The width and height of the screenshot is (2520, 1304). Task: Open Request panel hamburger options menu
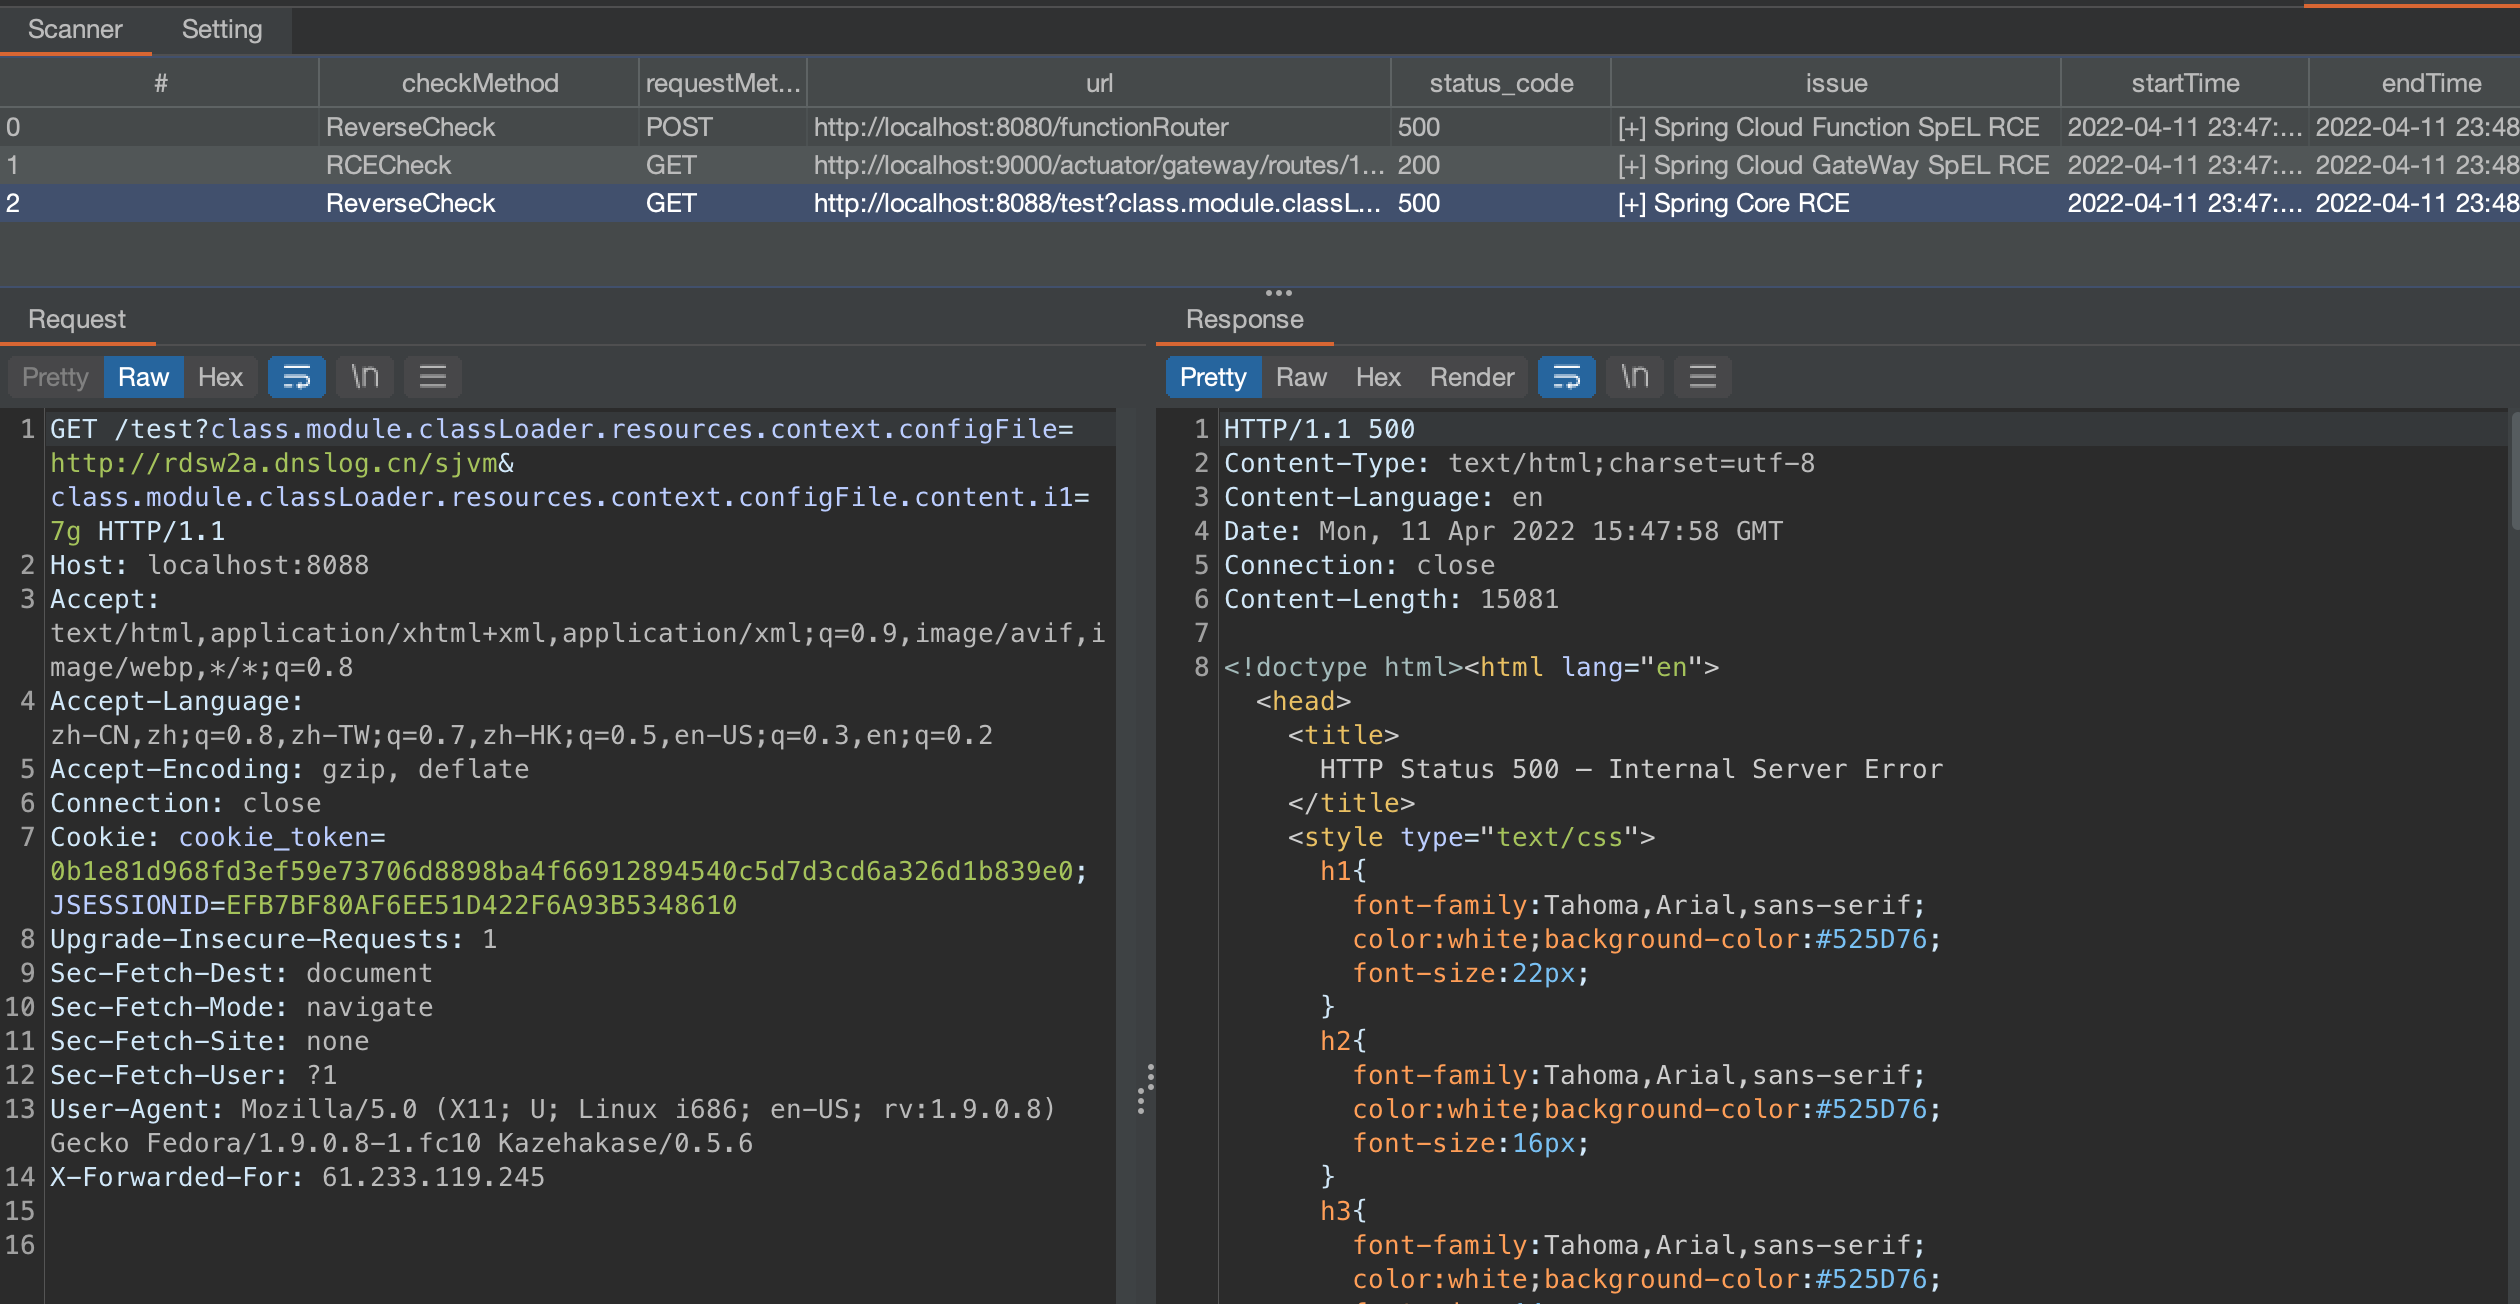[433, 377]
